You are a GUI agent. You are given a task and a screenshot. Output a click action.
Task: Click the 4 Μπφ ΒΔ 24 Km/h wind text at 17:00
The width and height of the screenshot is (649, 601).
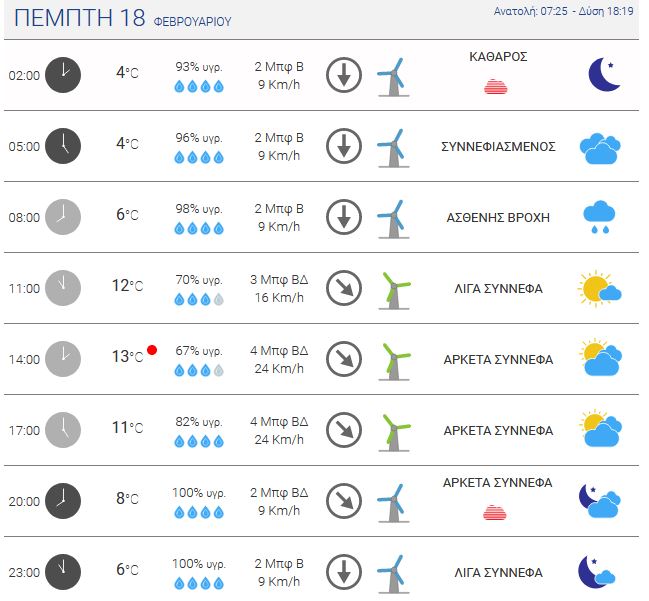pyautogui.click(x=279, y=430)
